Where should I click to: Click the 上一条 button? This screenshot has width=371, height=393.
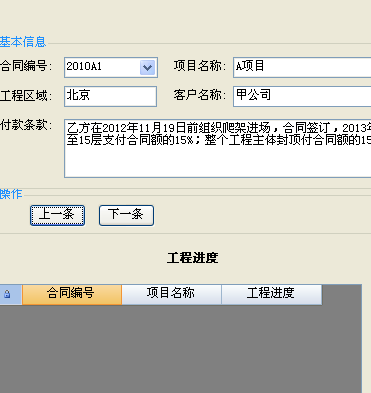coord(57,215)
